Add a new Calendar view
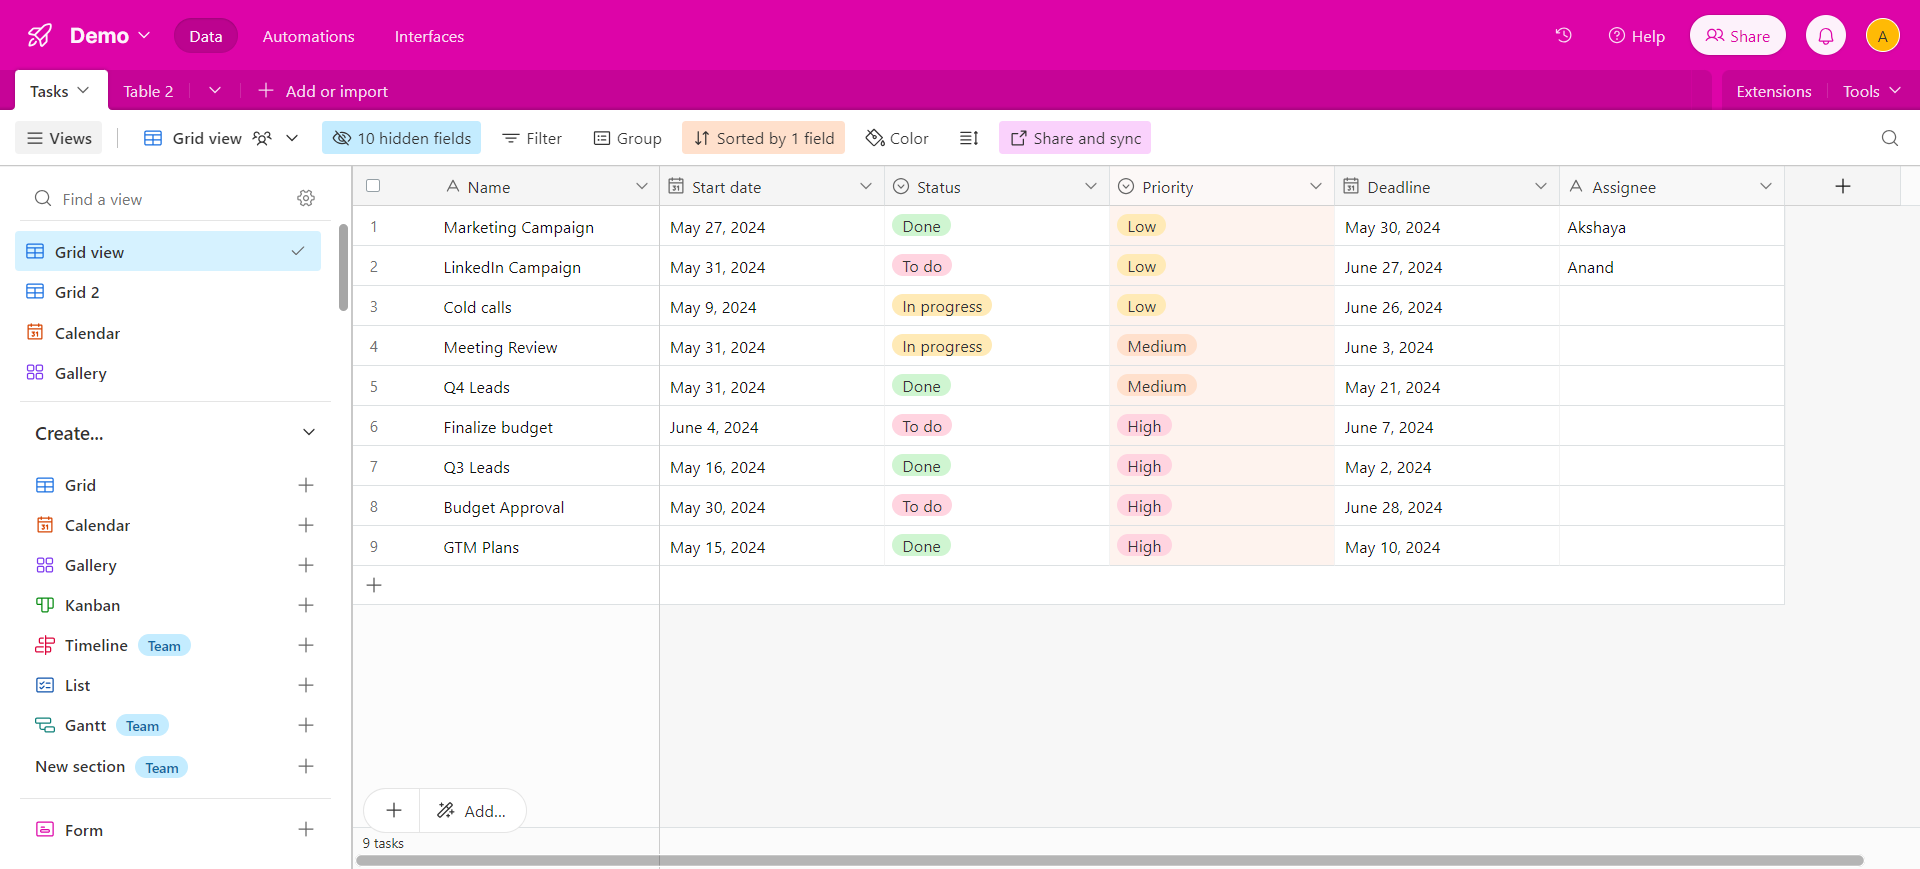The height and width of the screenshot is (869, 1920). (306, 525)
